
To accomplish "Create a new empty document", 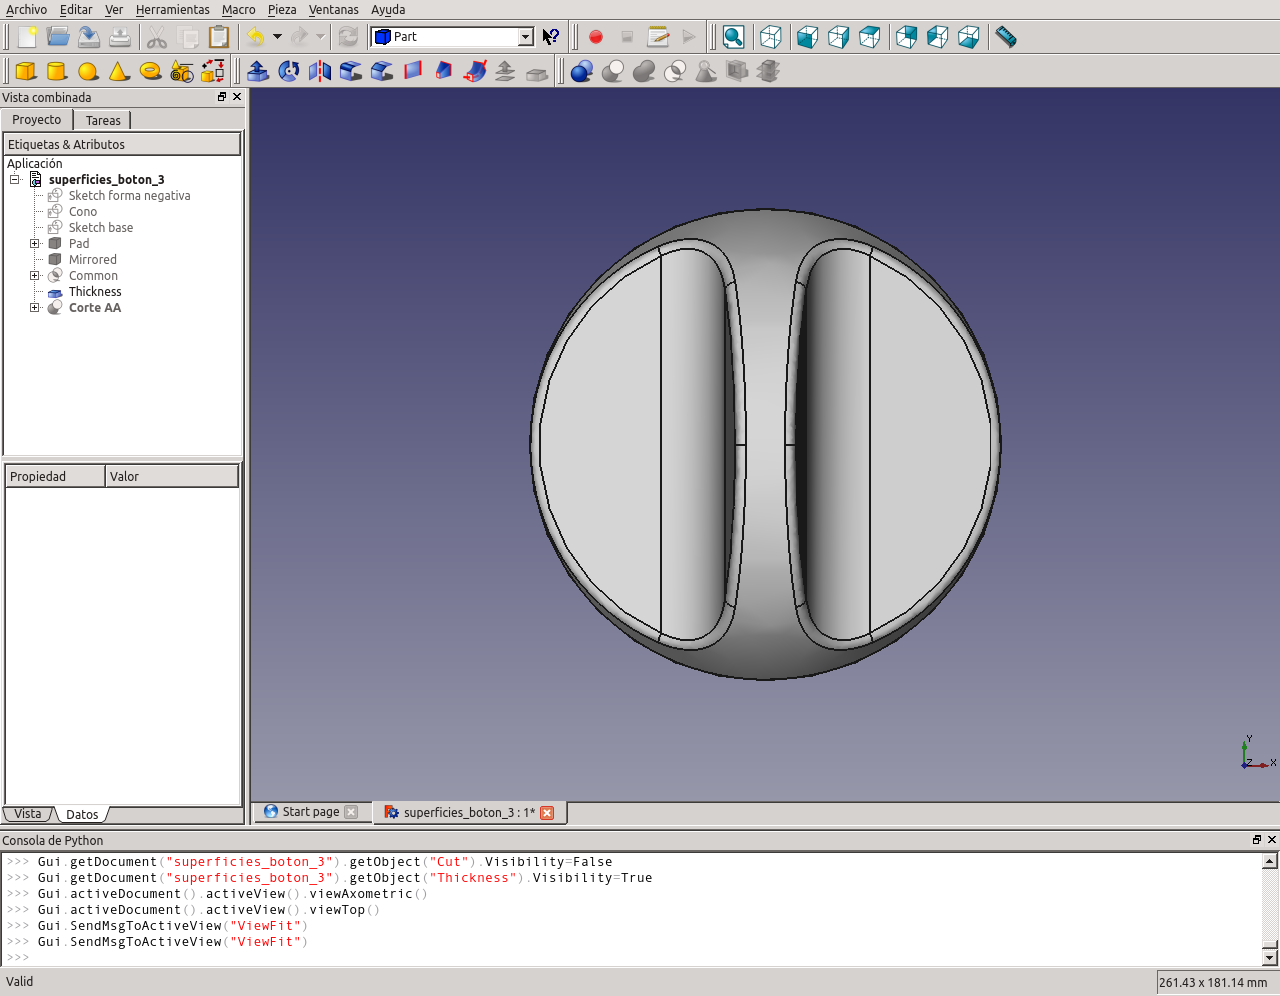I will click(x=27, y=38).
